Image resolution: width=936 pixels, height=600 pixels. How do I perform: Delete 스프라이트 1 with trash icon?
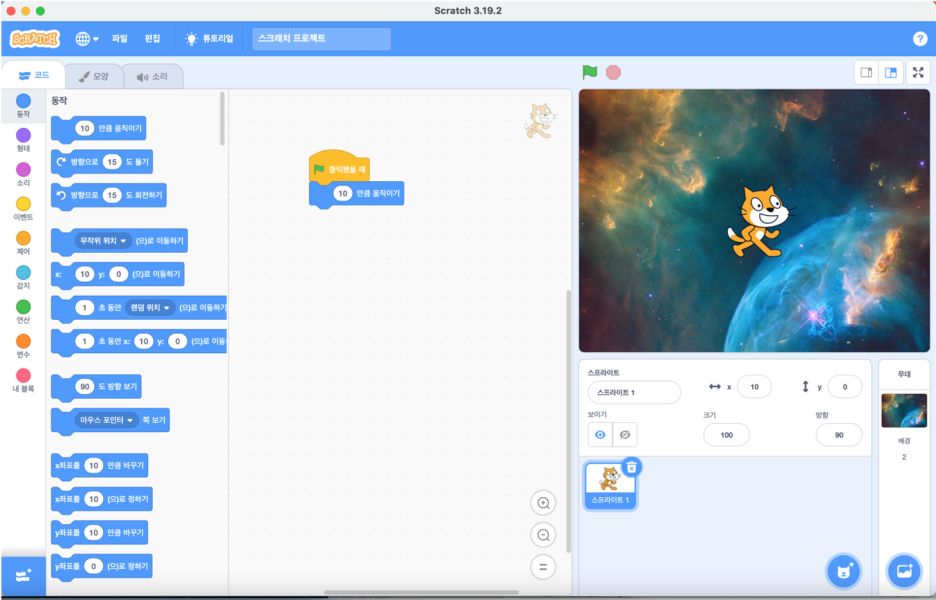click(x=631, y=467)
